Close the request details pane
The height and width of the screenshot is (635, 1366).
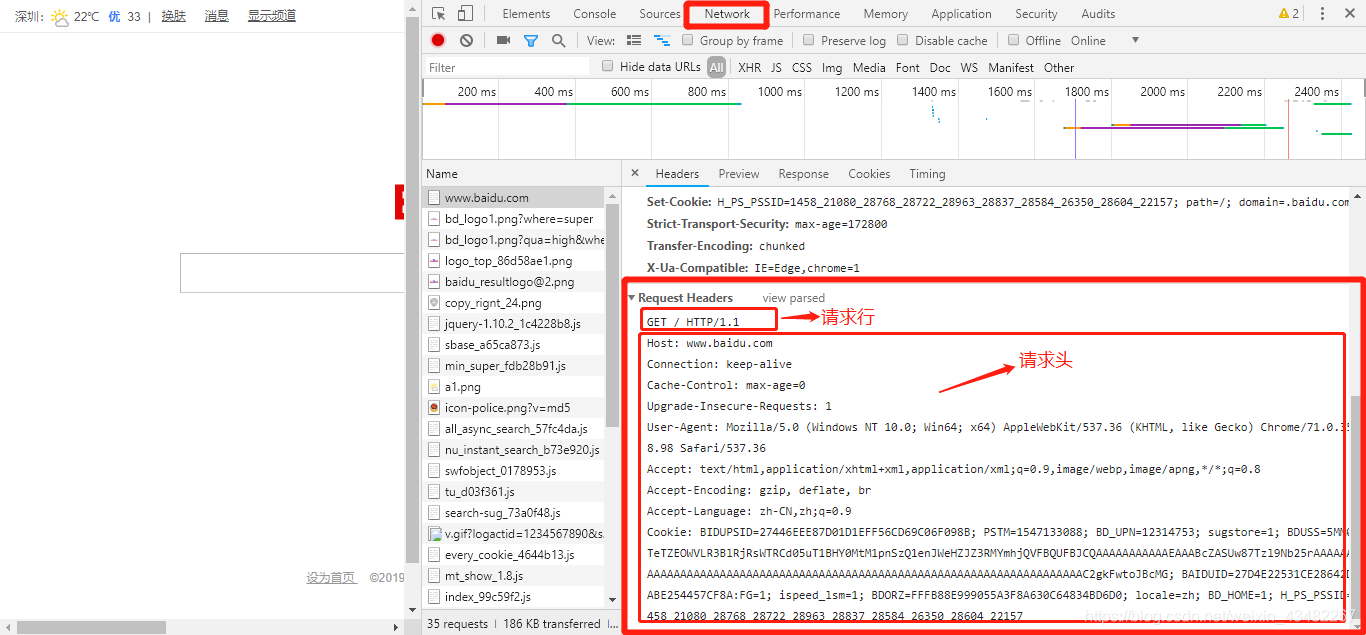(635, 174)
